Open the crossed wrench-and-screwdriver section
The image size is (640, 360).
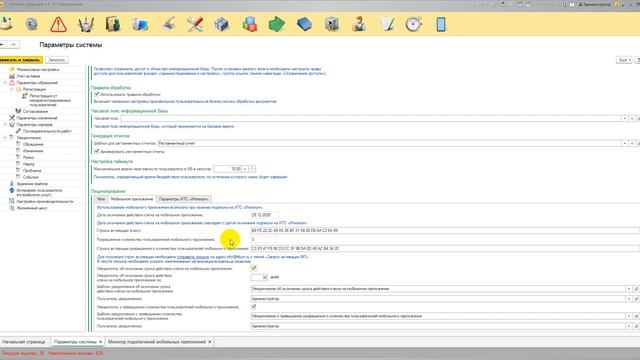pos(195,24)
